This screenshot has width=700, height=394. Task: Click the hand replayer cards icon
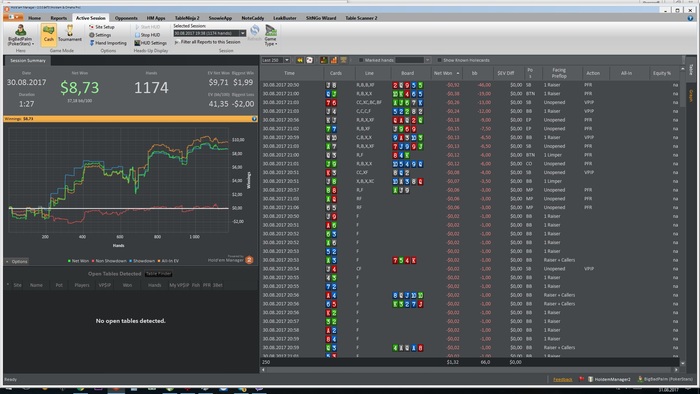[309, 60]
